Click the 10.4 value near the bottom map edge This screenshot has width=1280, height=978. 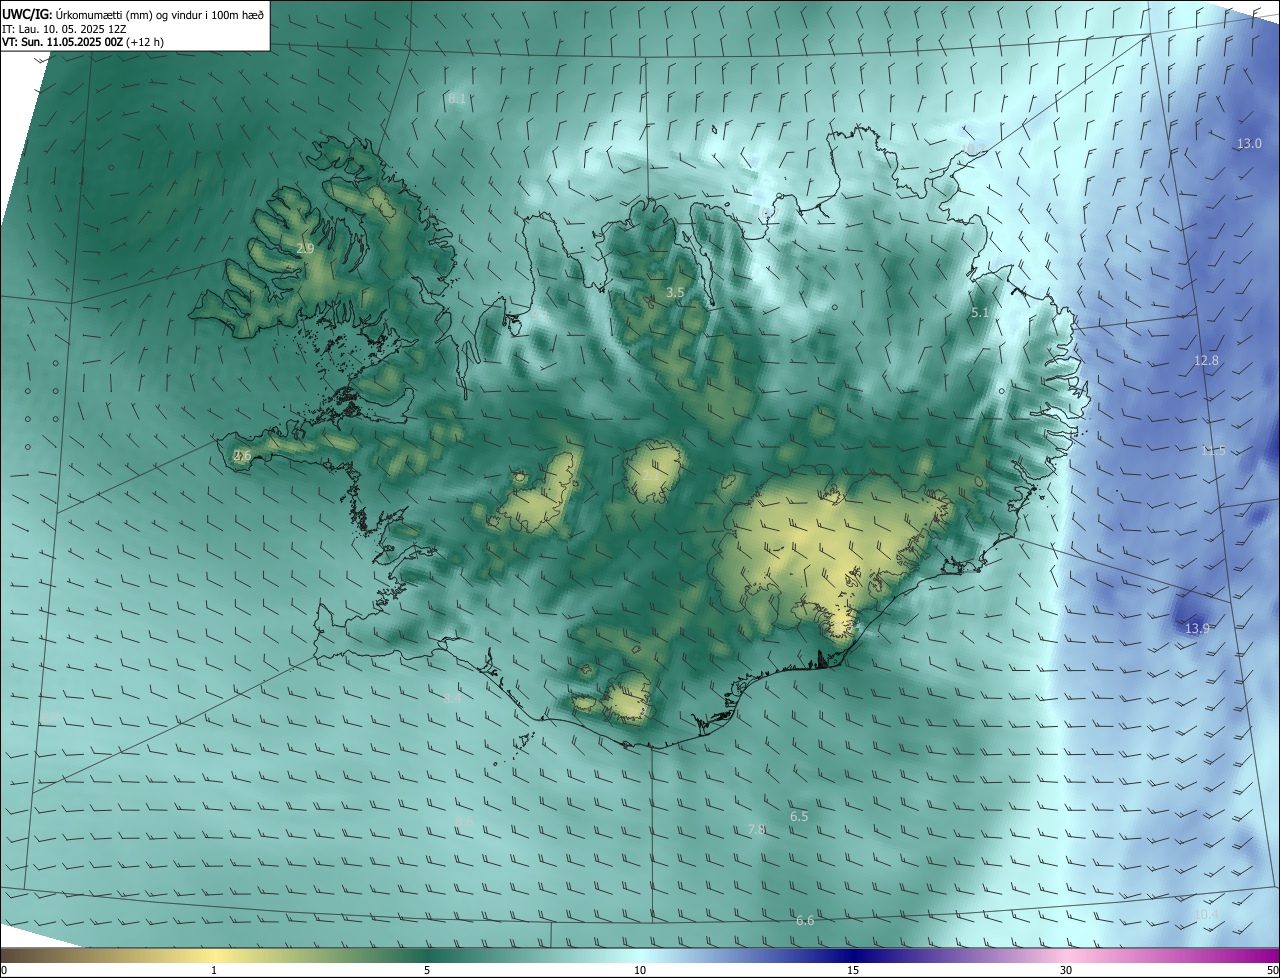tap(1207, 914)
